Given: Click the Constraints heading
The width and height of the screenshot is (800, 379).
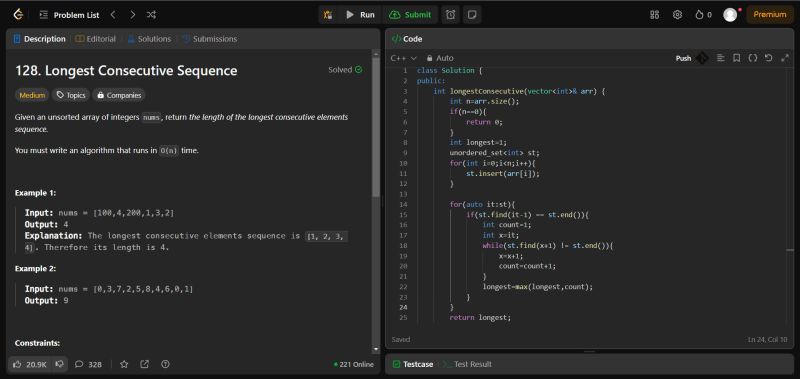Looking at the screenshot, I should pyautogui.click(x=37, y=343).
